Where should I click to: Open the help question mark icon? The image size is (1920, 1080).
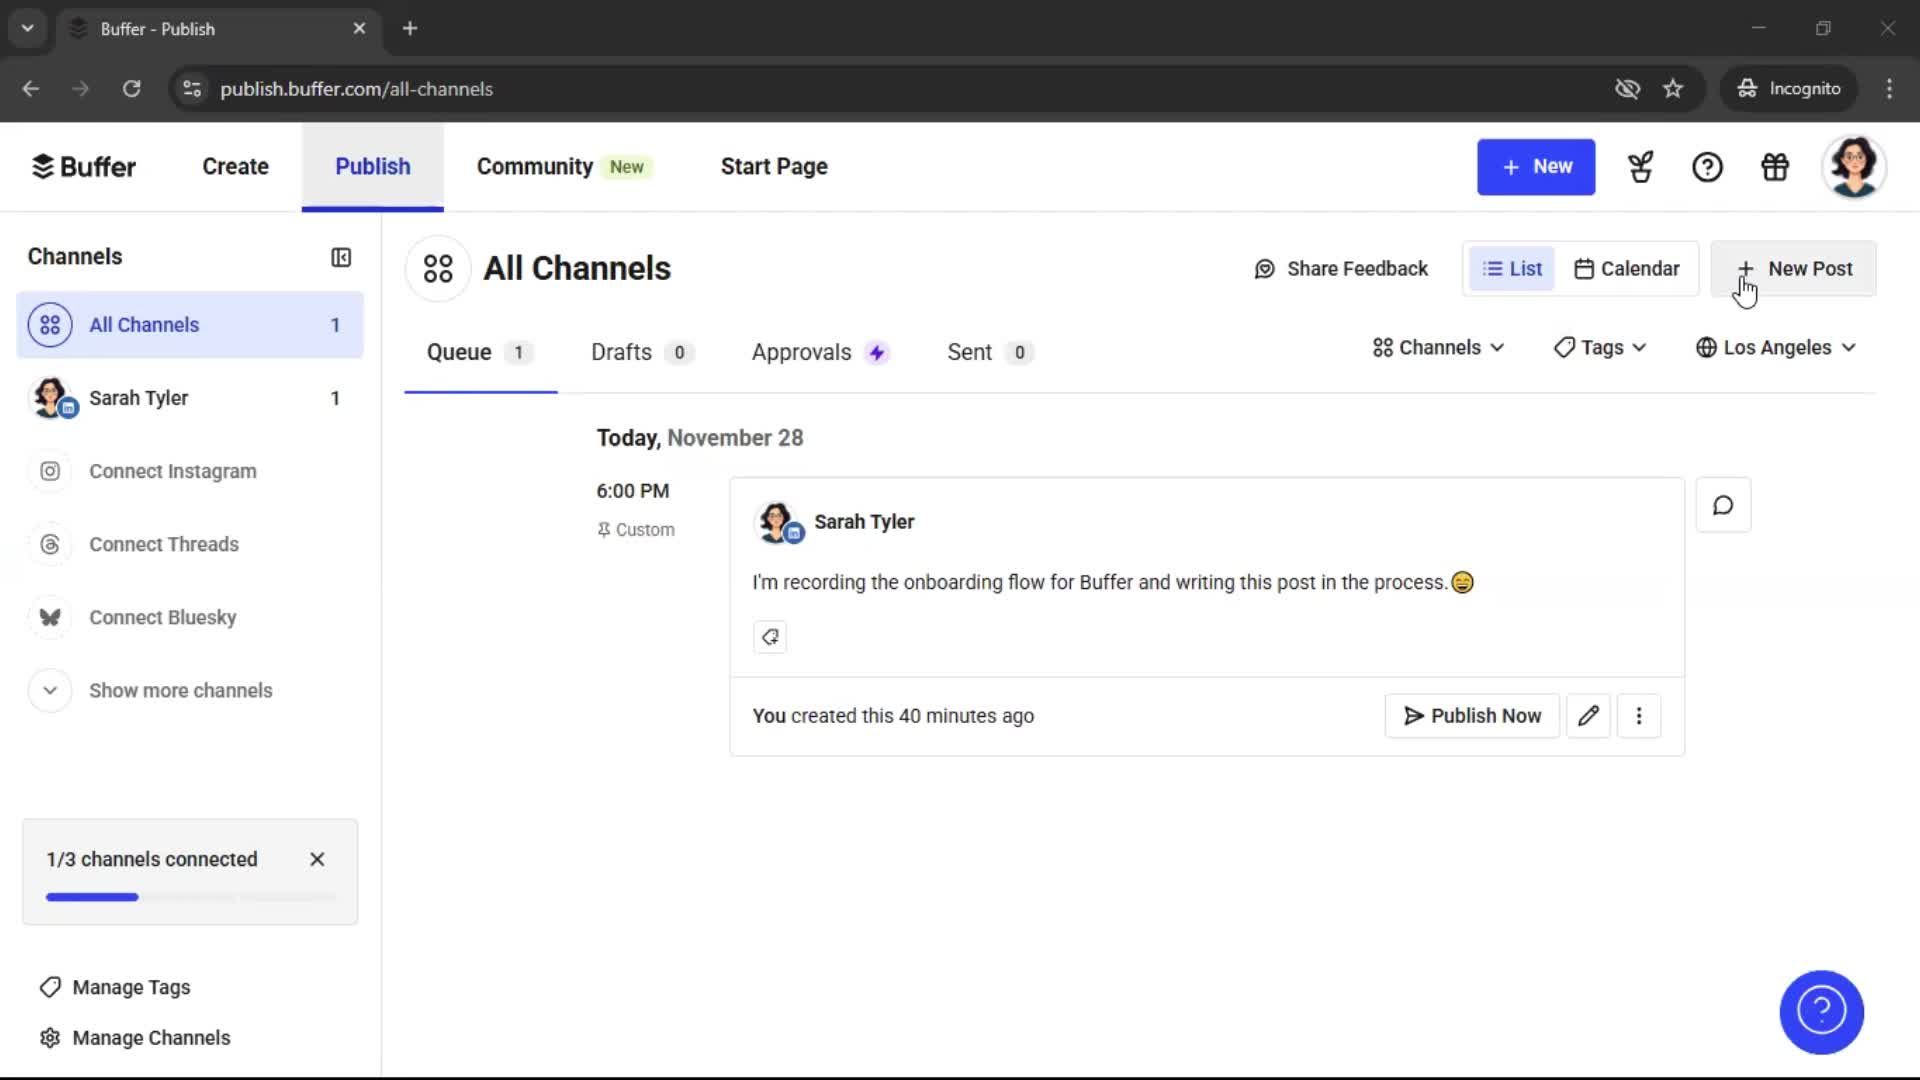tap(1708, 167)
